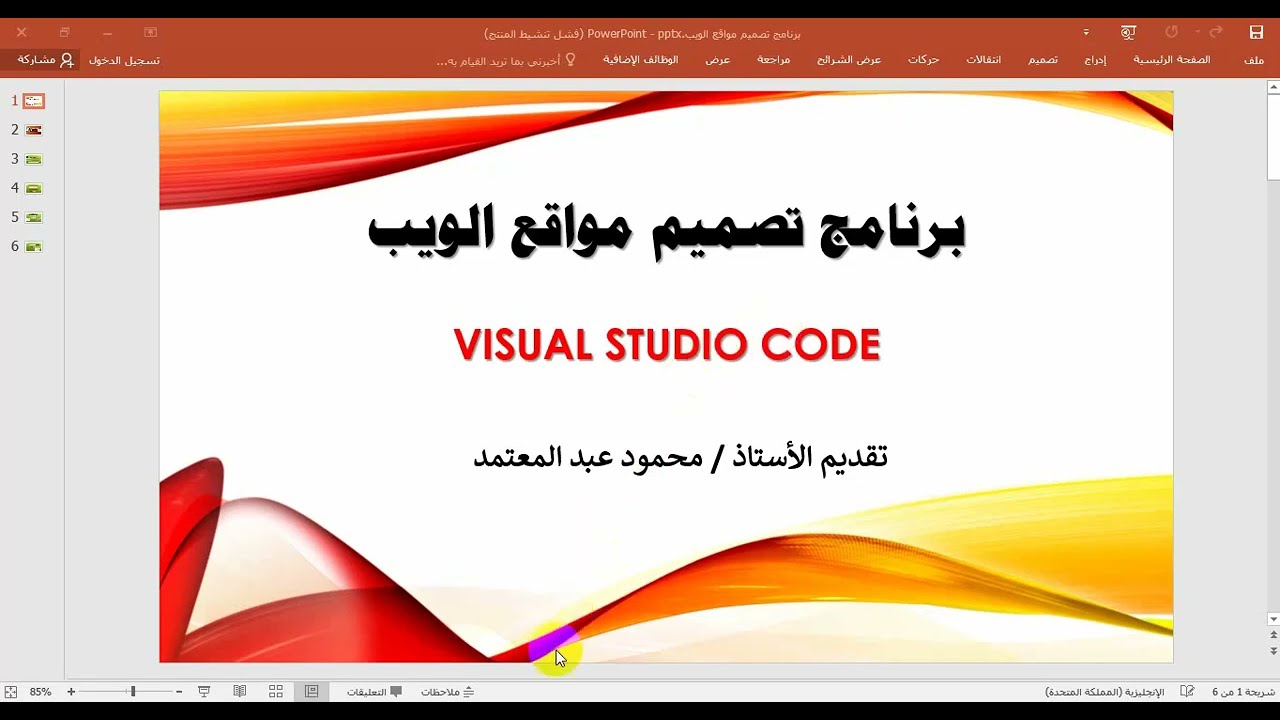The width and height of the screenshot is (1280, 720).
Task: Switch to الوظائف الإضافية (Add-ins) tab
Action: coord(640,60)
